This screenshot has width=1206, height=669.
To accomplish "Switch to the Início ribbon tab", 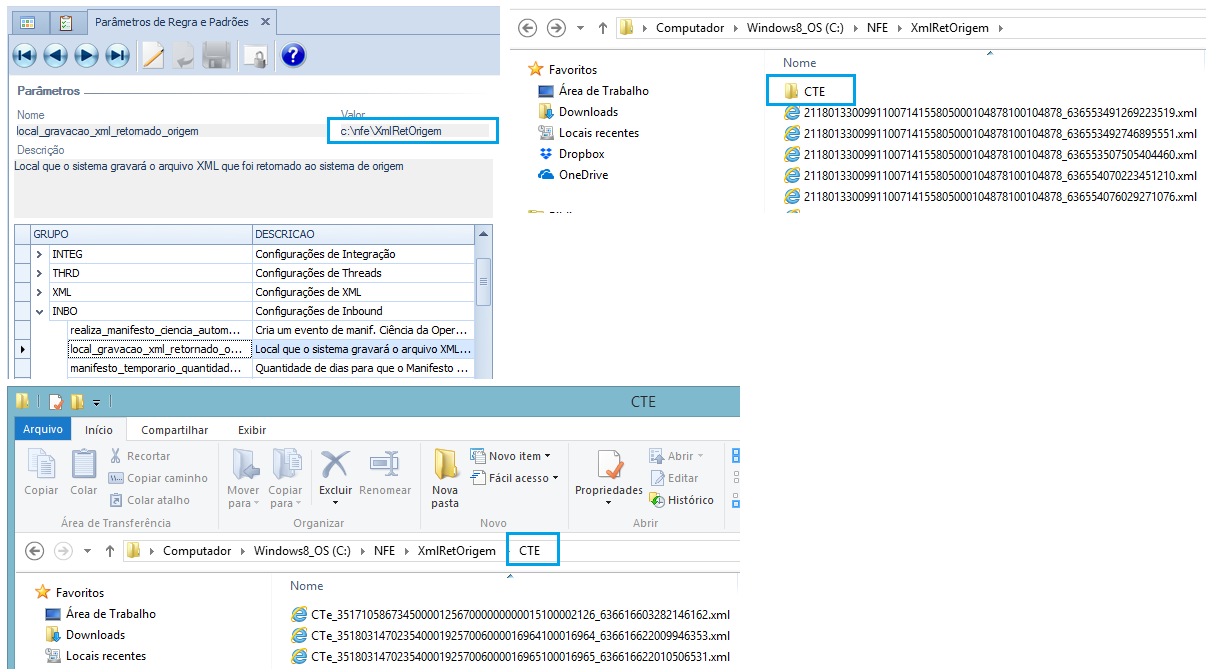I will click(x=99, y=430).
